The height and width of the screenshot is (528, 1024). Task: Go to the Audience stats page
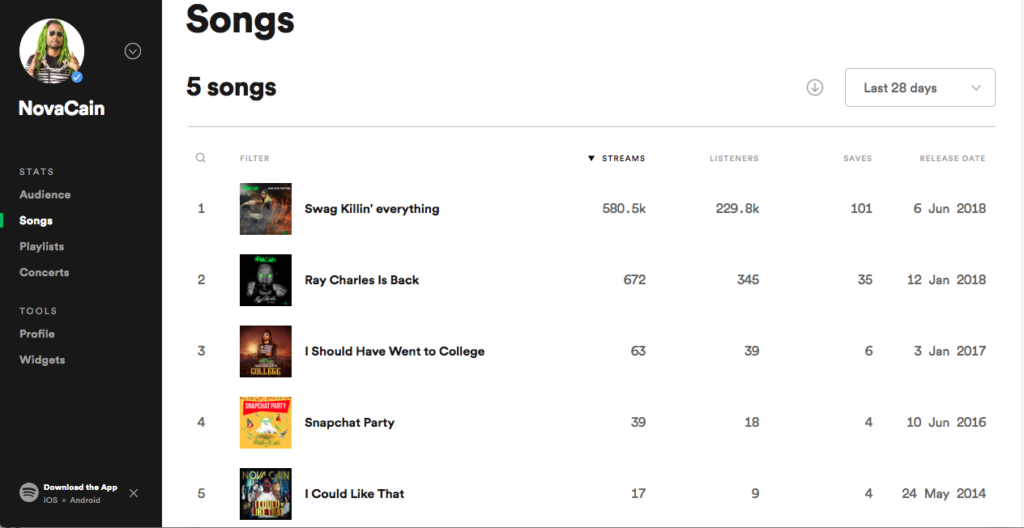click(44, 194)
